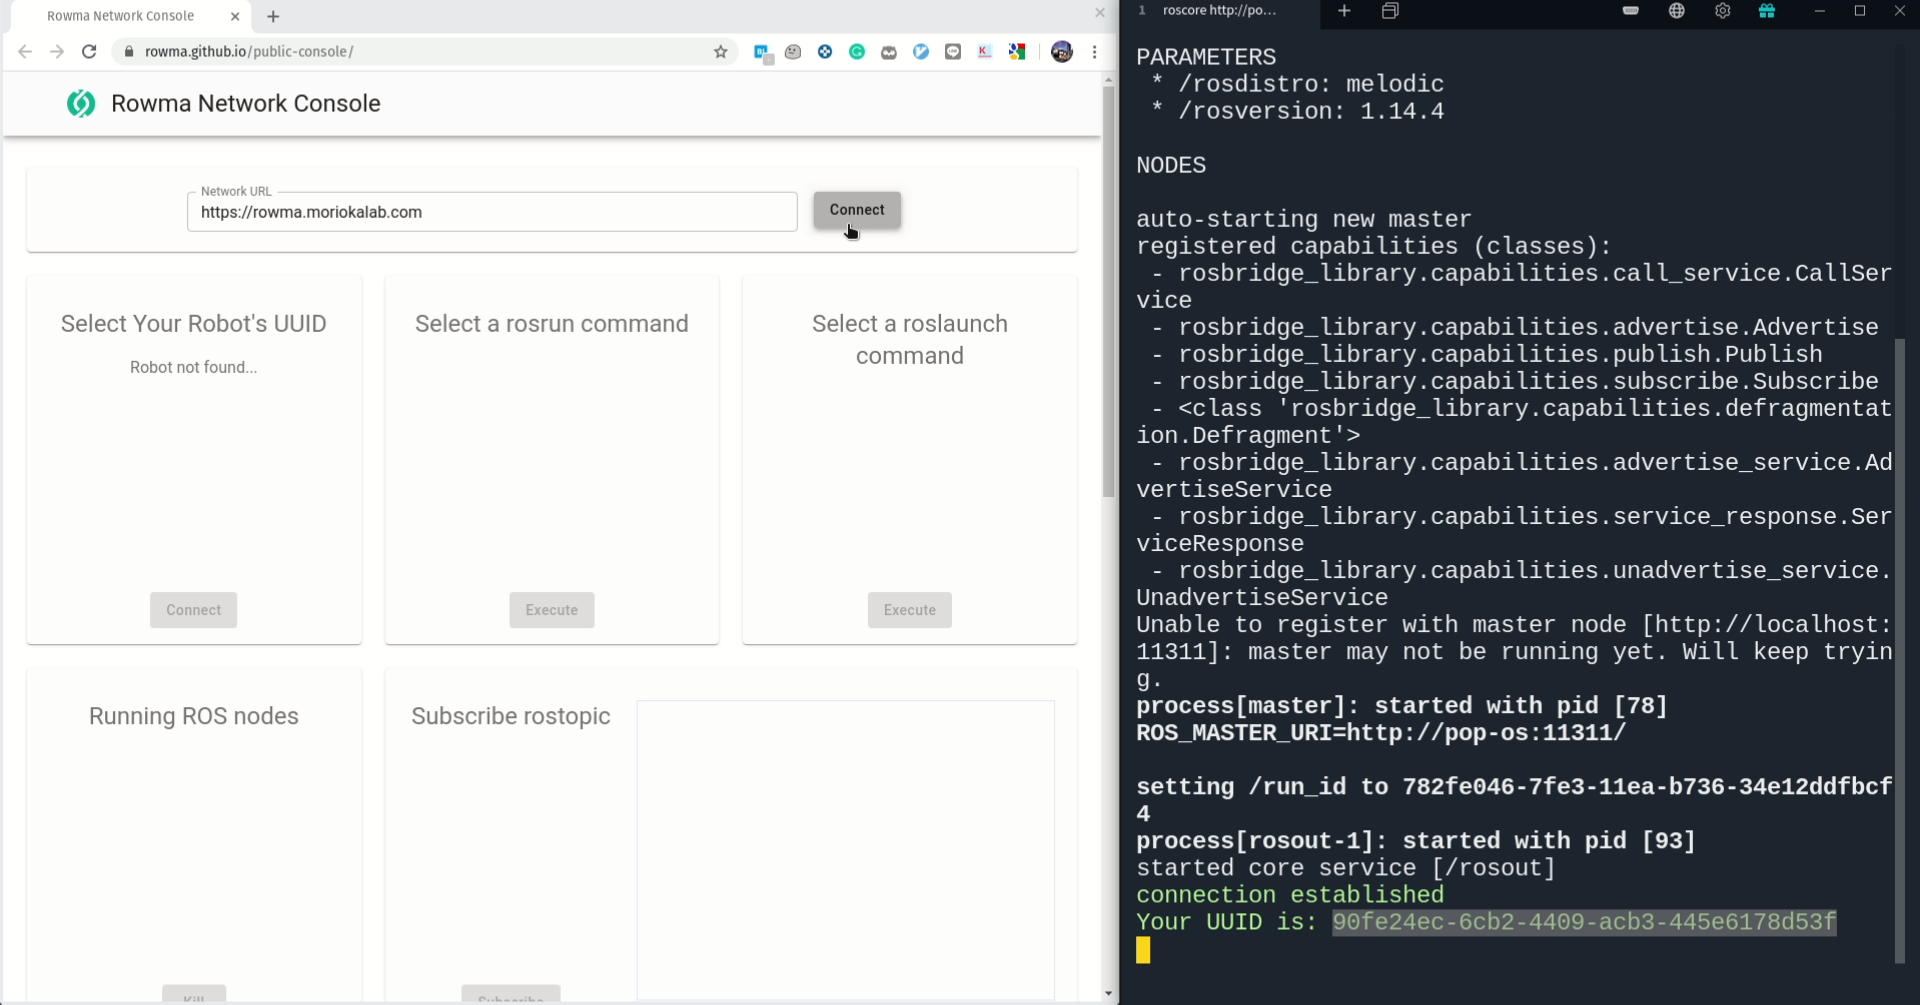Viewport: 1920px width, 1005px height.
Task: Open a new browser tab
Action: [273, 16]
